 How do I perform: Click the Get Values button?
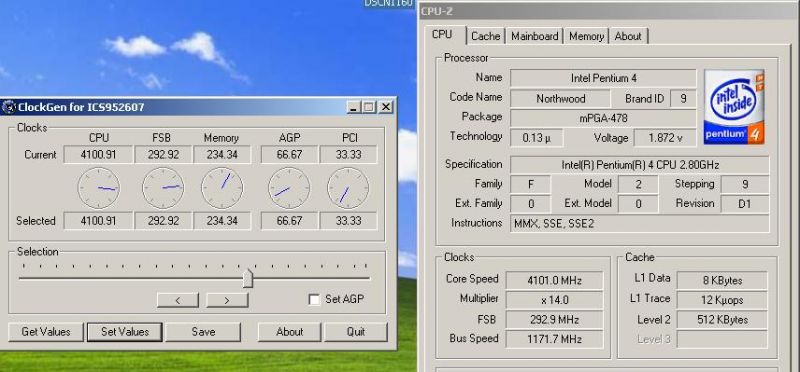46,332
